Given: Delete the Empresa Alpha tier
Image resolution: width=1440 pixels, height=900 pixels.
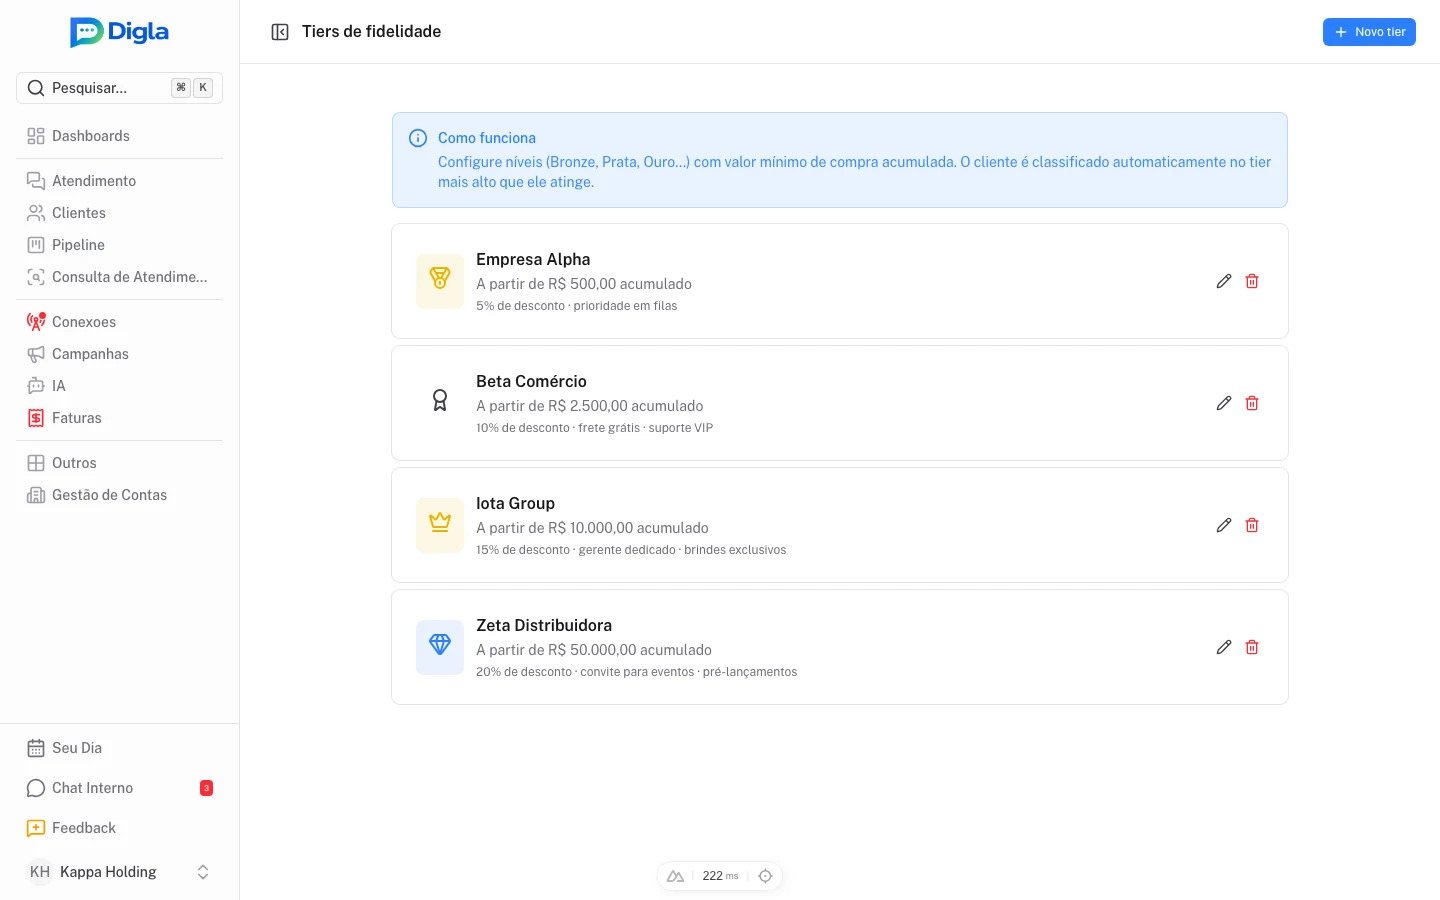Looking at the screenshot, I should point(1252,281).
